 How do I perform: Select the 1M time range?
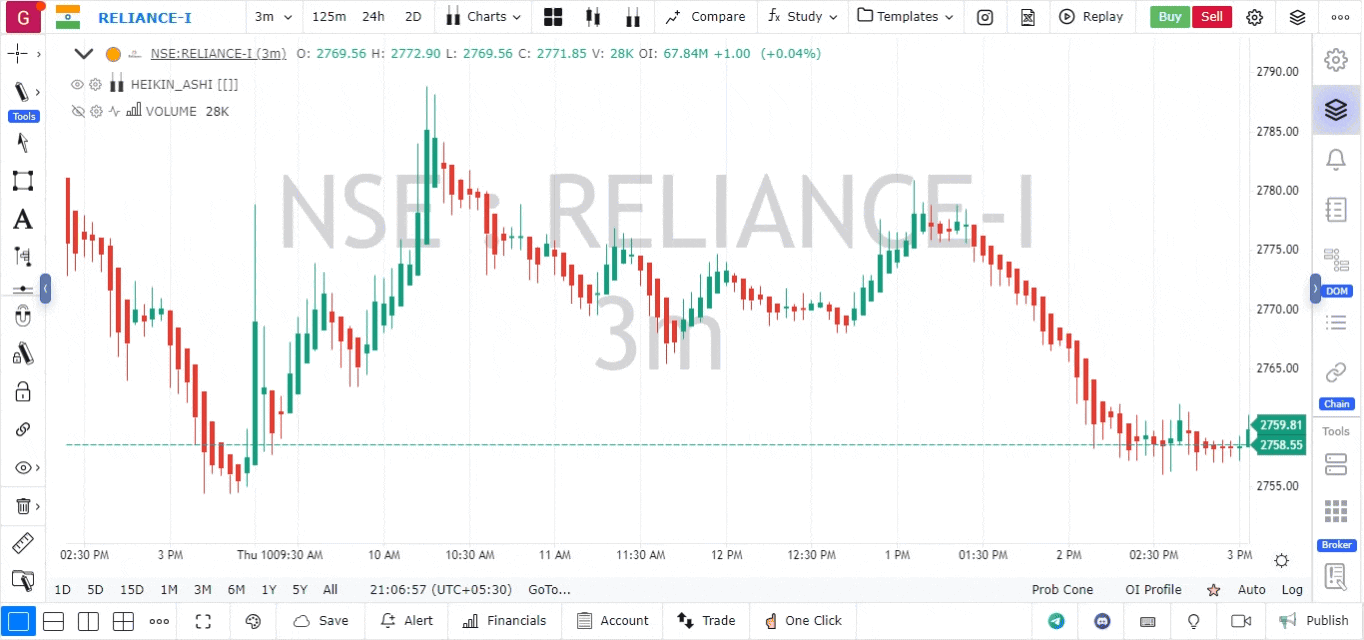point(169,590)
